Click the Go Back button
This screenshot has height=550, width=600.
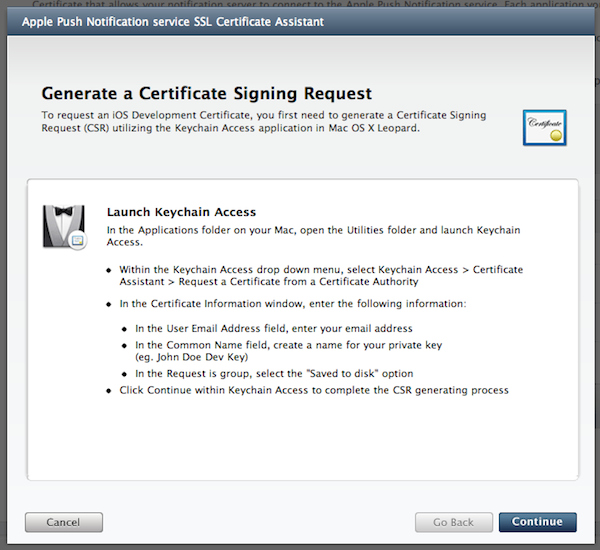[x=453, y=522]
